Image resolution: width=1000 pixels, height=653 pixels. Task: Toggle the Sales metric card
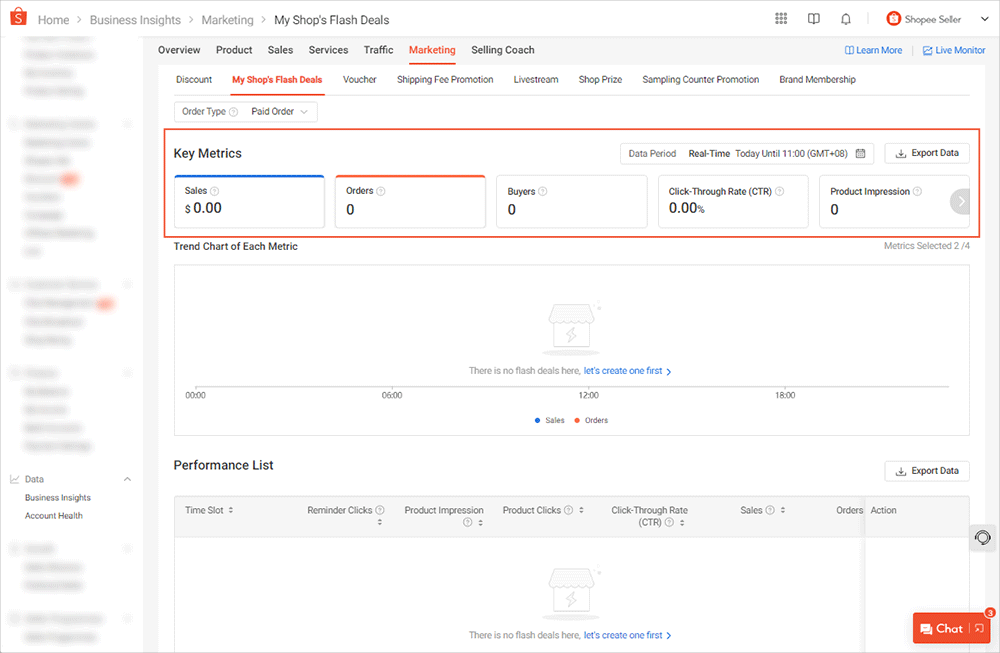pos(249,202)
